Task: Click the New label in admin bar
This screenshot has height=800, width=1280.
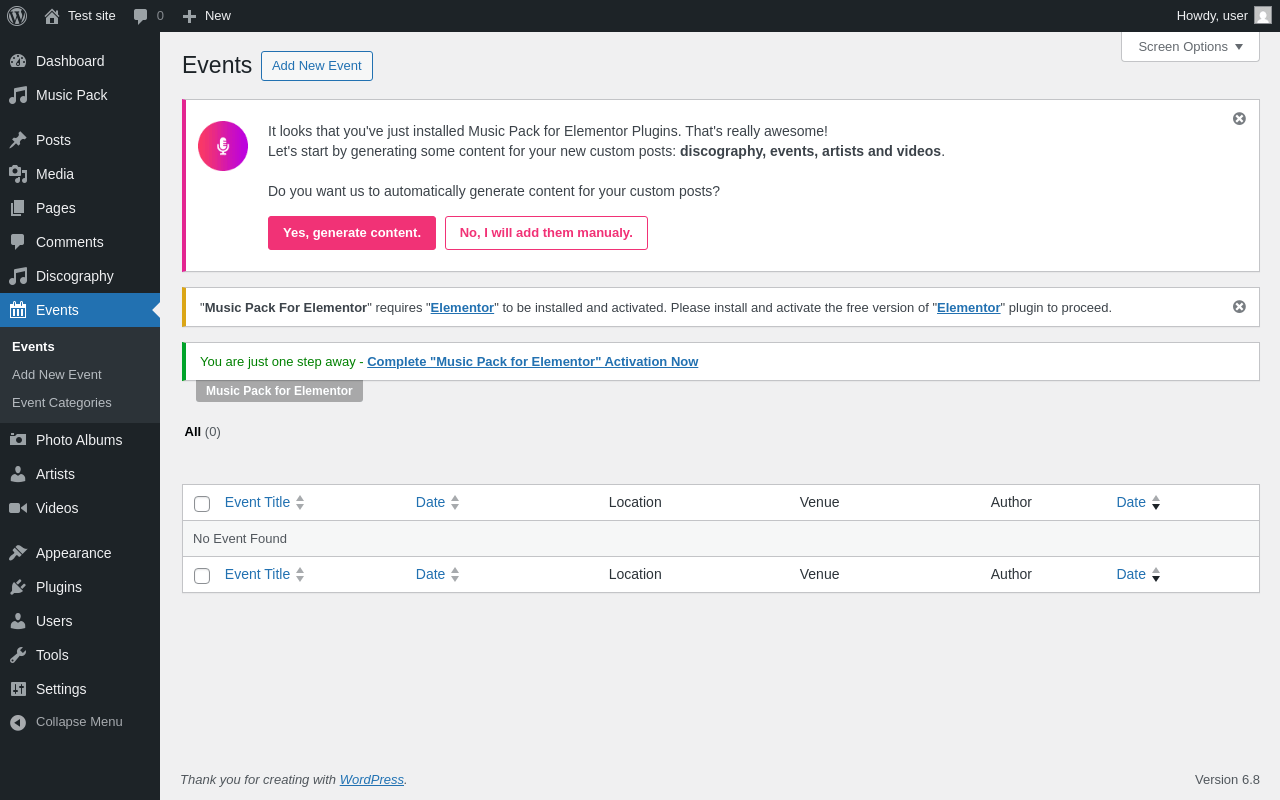Action: (218, 16)
